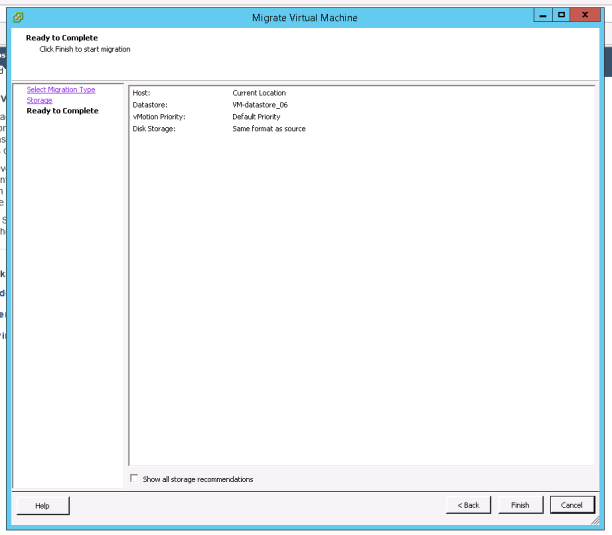Click the Same format as source value
Screen dimensions: 612x535
point(269,129)
